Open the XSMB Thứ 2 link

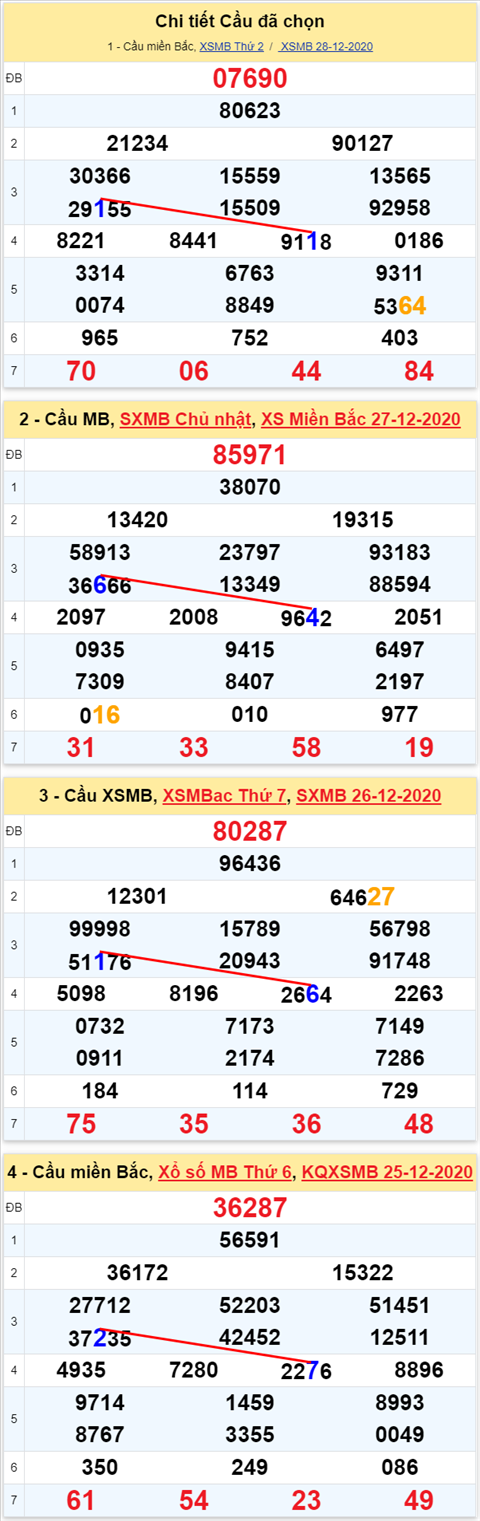[232, 47]
